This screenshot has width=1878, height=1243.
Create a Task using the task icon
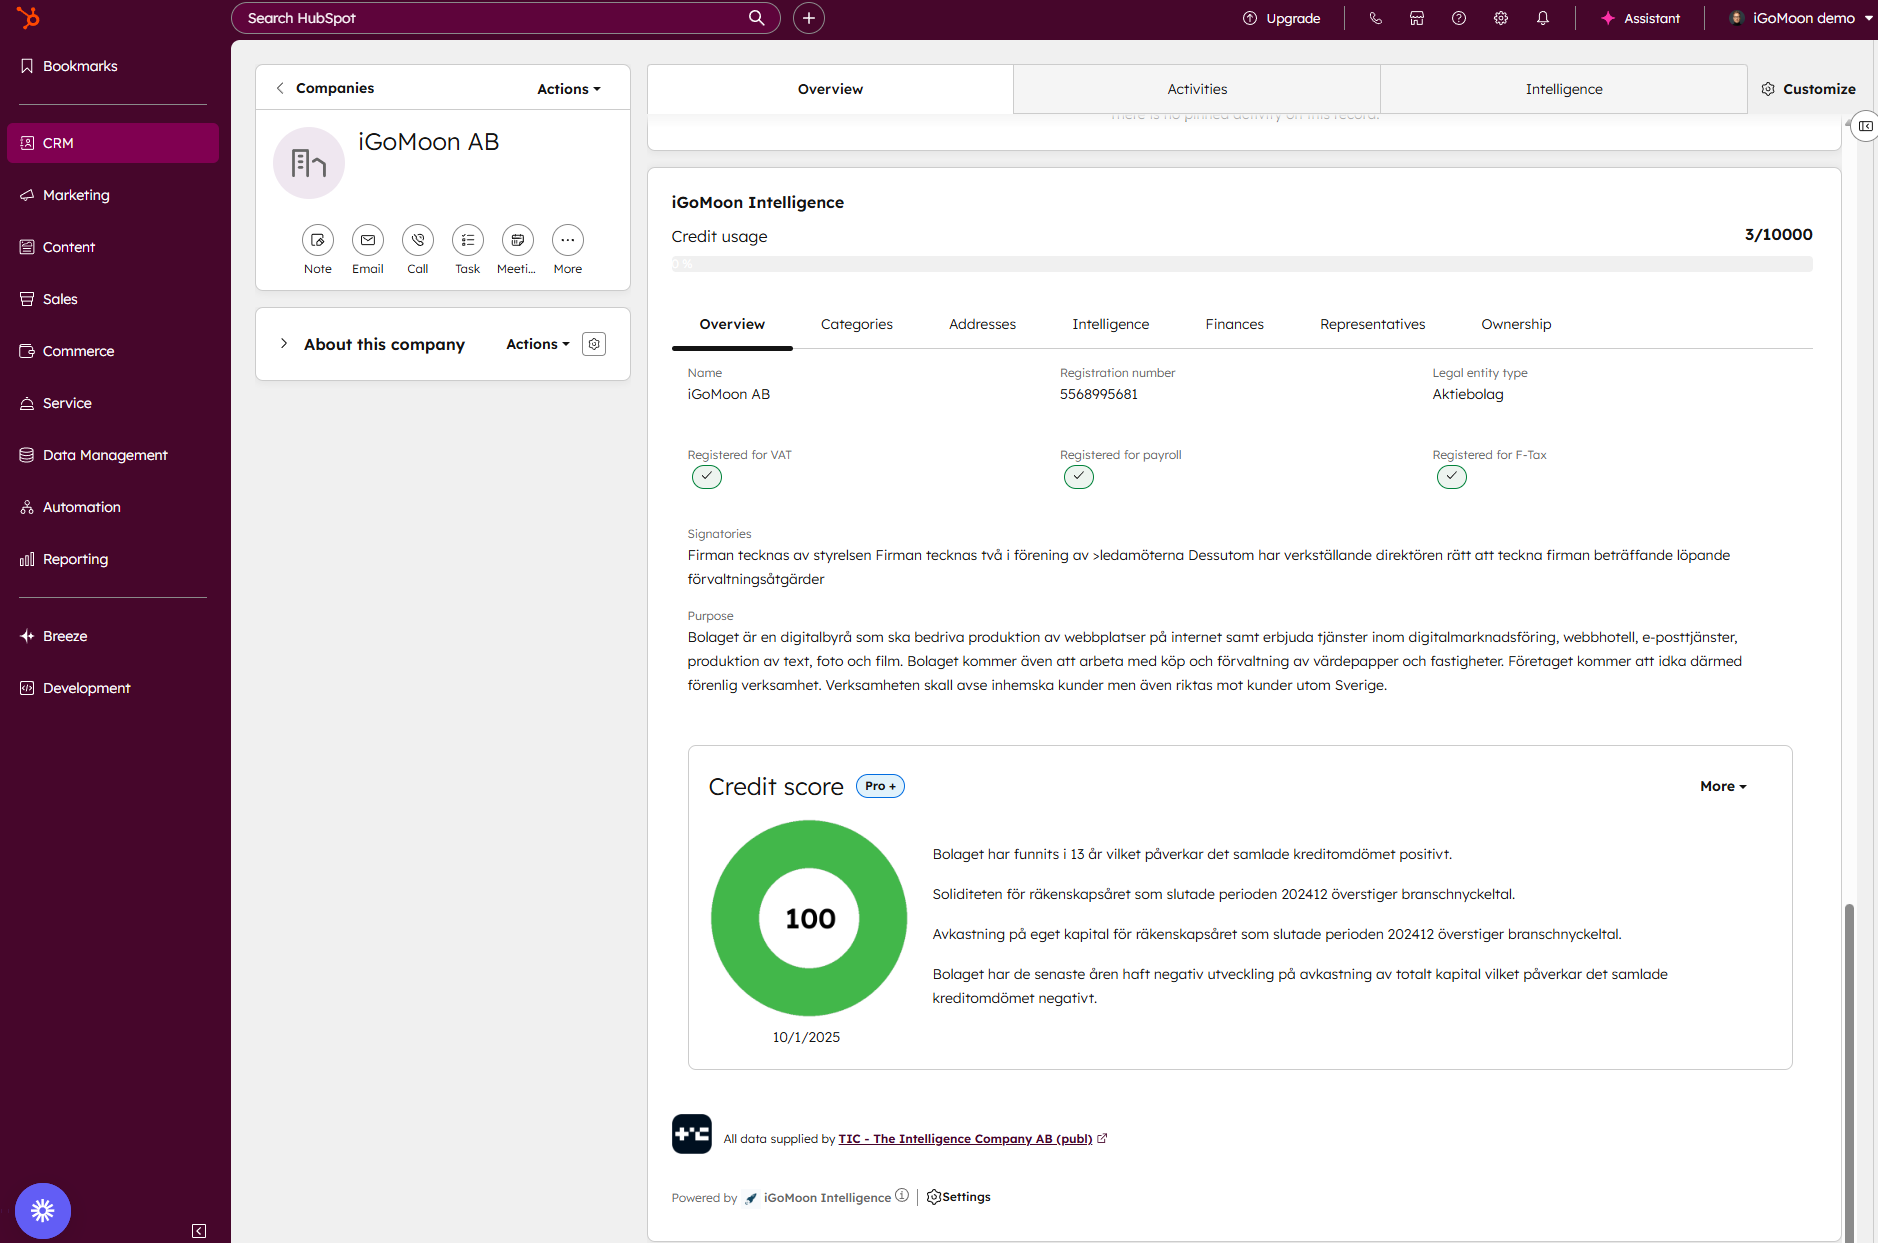point(467,240)
